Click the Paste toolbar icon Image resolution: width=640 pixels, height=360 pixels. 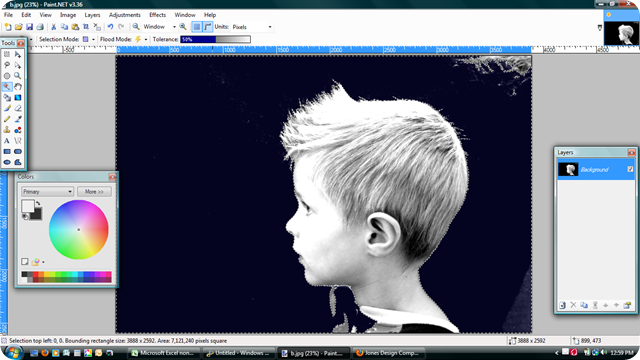click(75, 27)
